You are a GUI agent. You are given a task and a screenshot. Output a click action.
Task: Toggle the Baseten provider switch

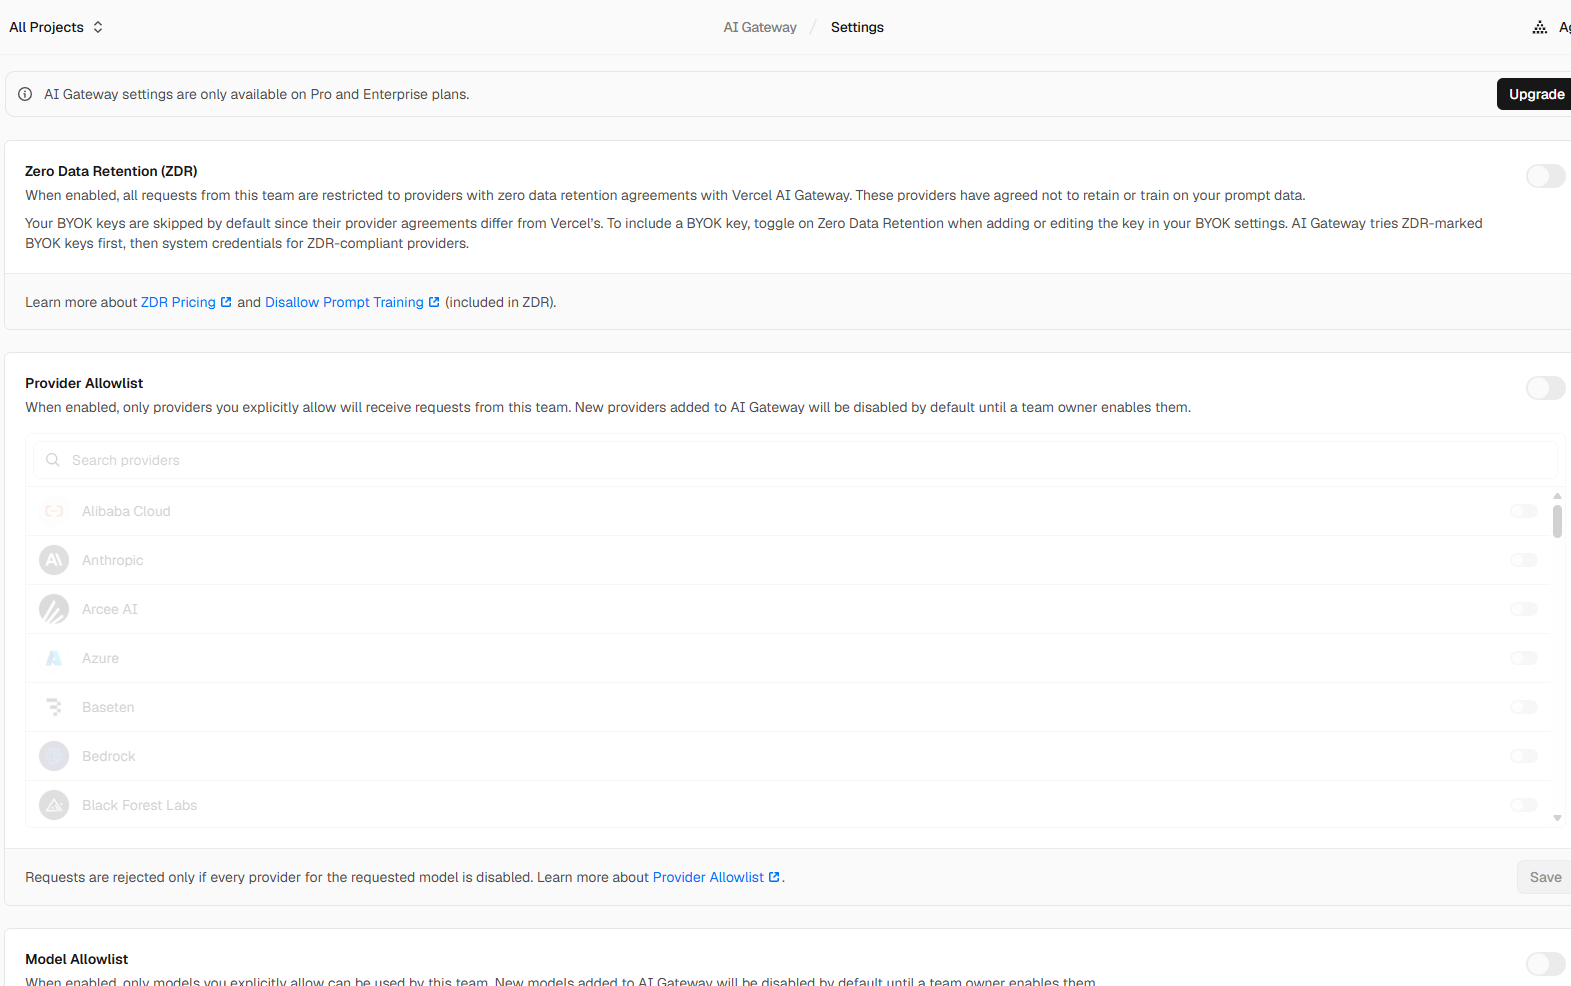(1524, 707)
